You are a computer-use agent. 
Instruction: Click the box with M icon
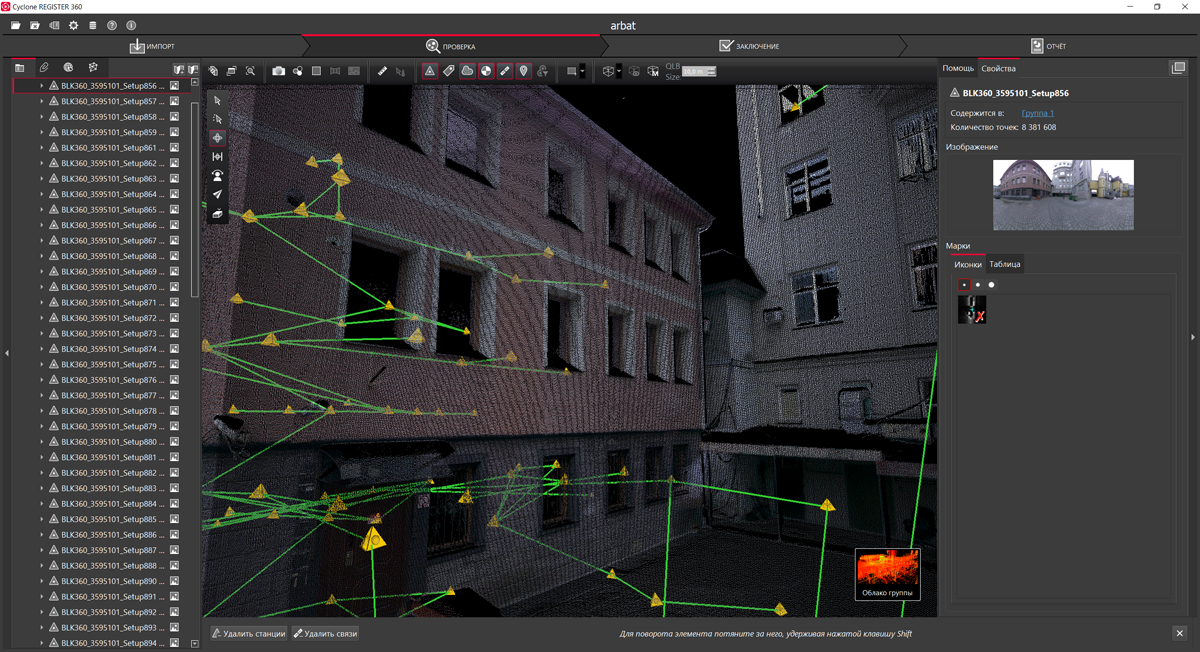[652, 71]
